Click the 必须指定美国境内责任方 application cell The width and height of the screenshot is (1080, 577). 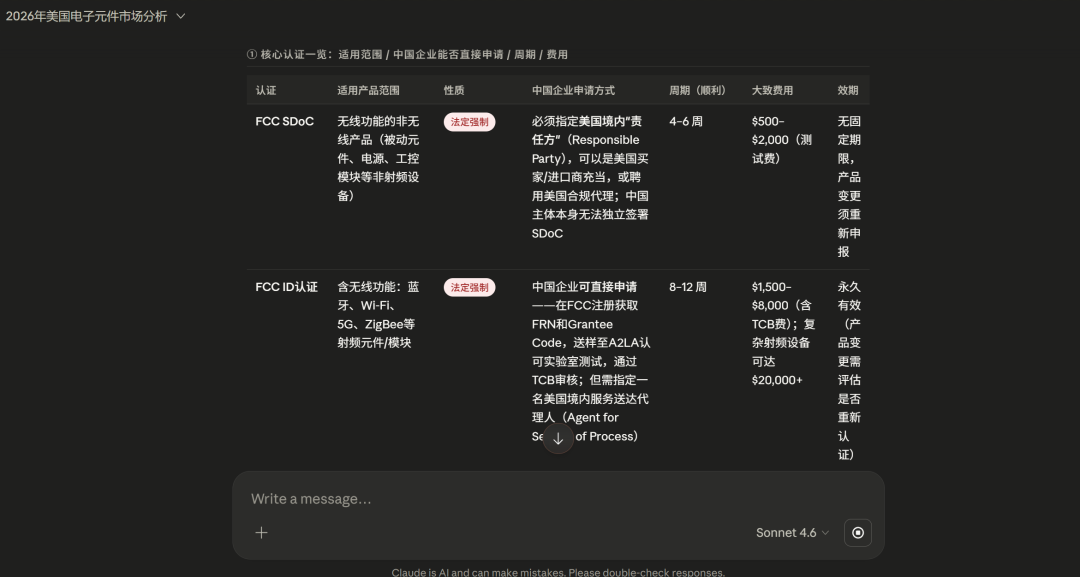(590, 177)
